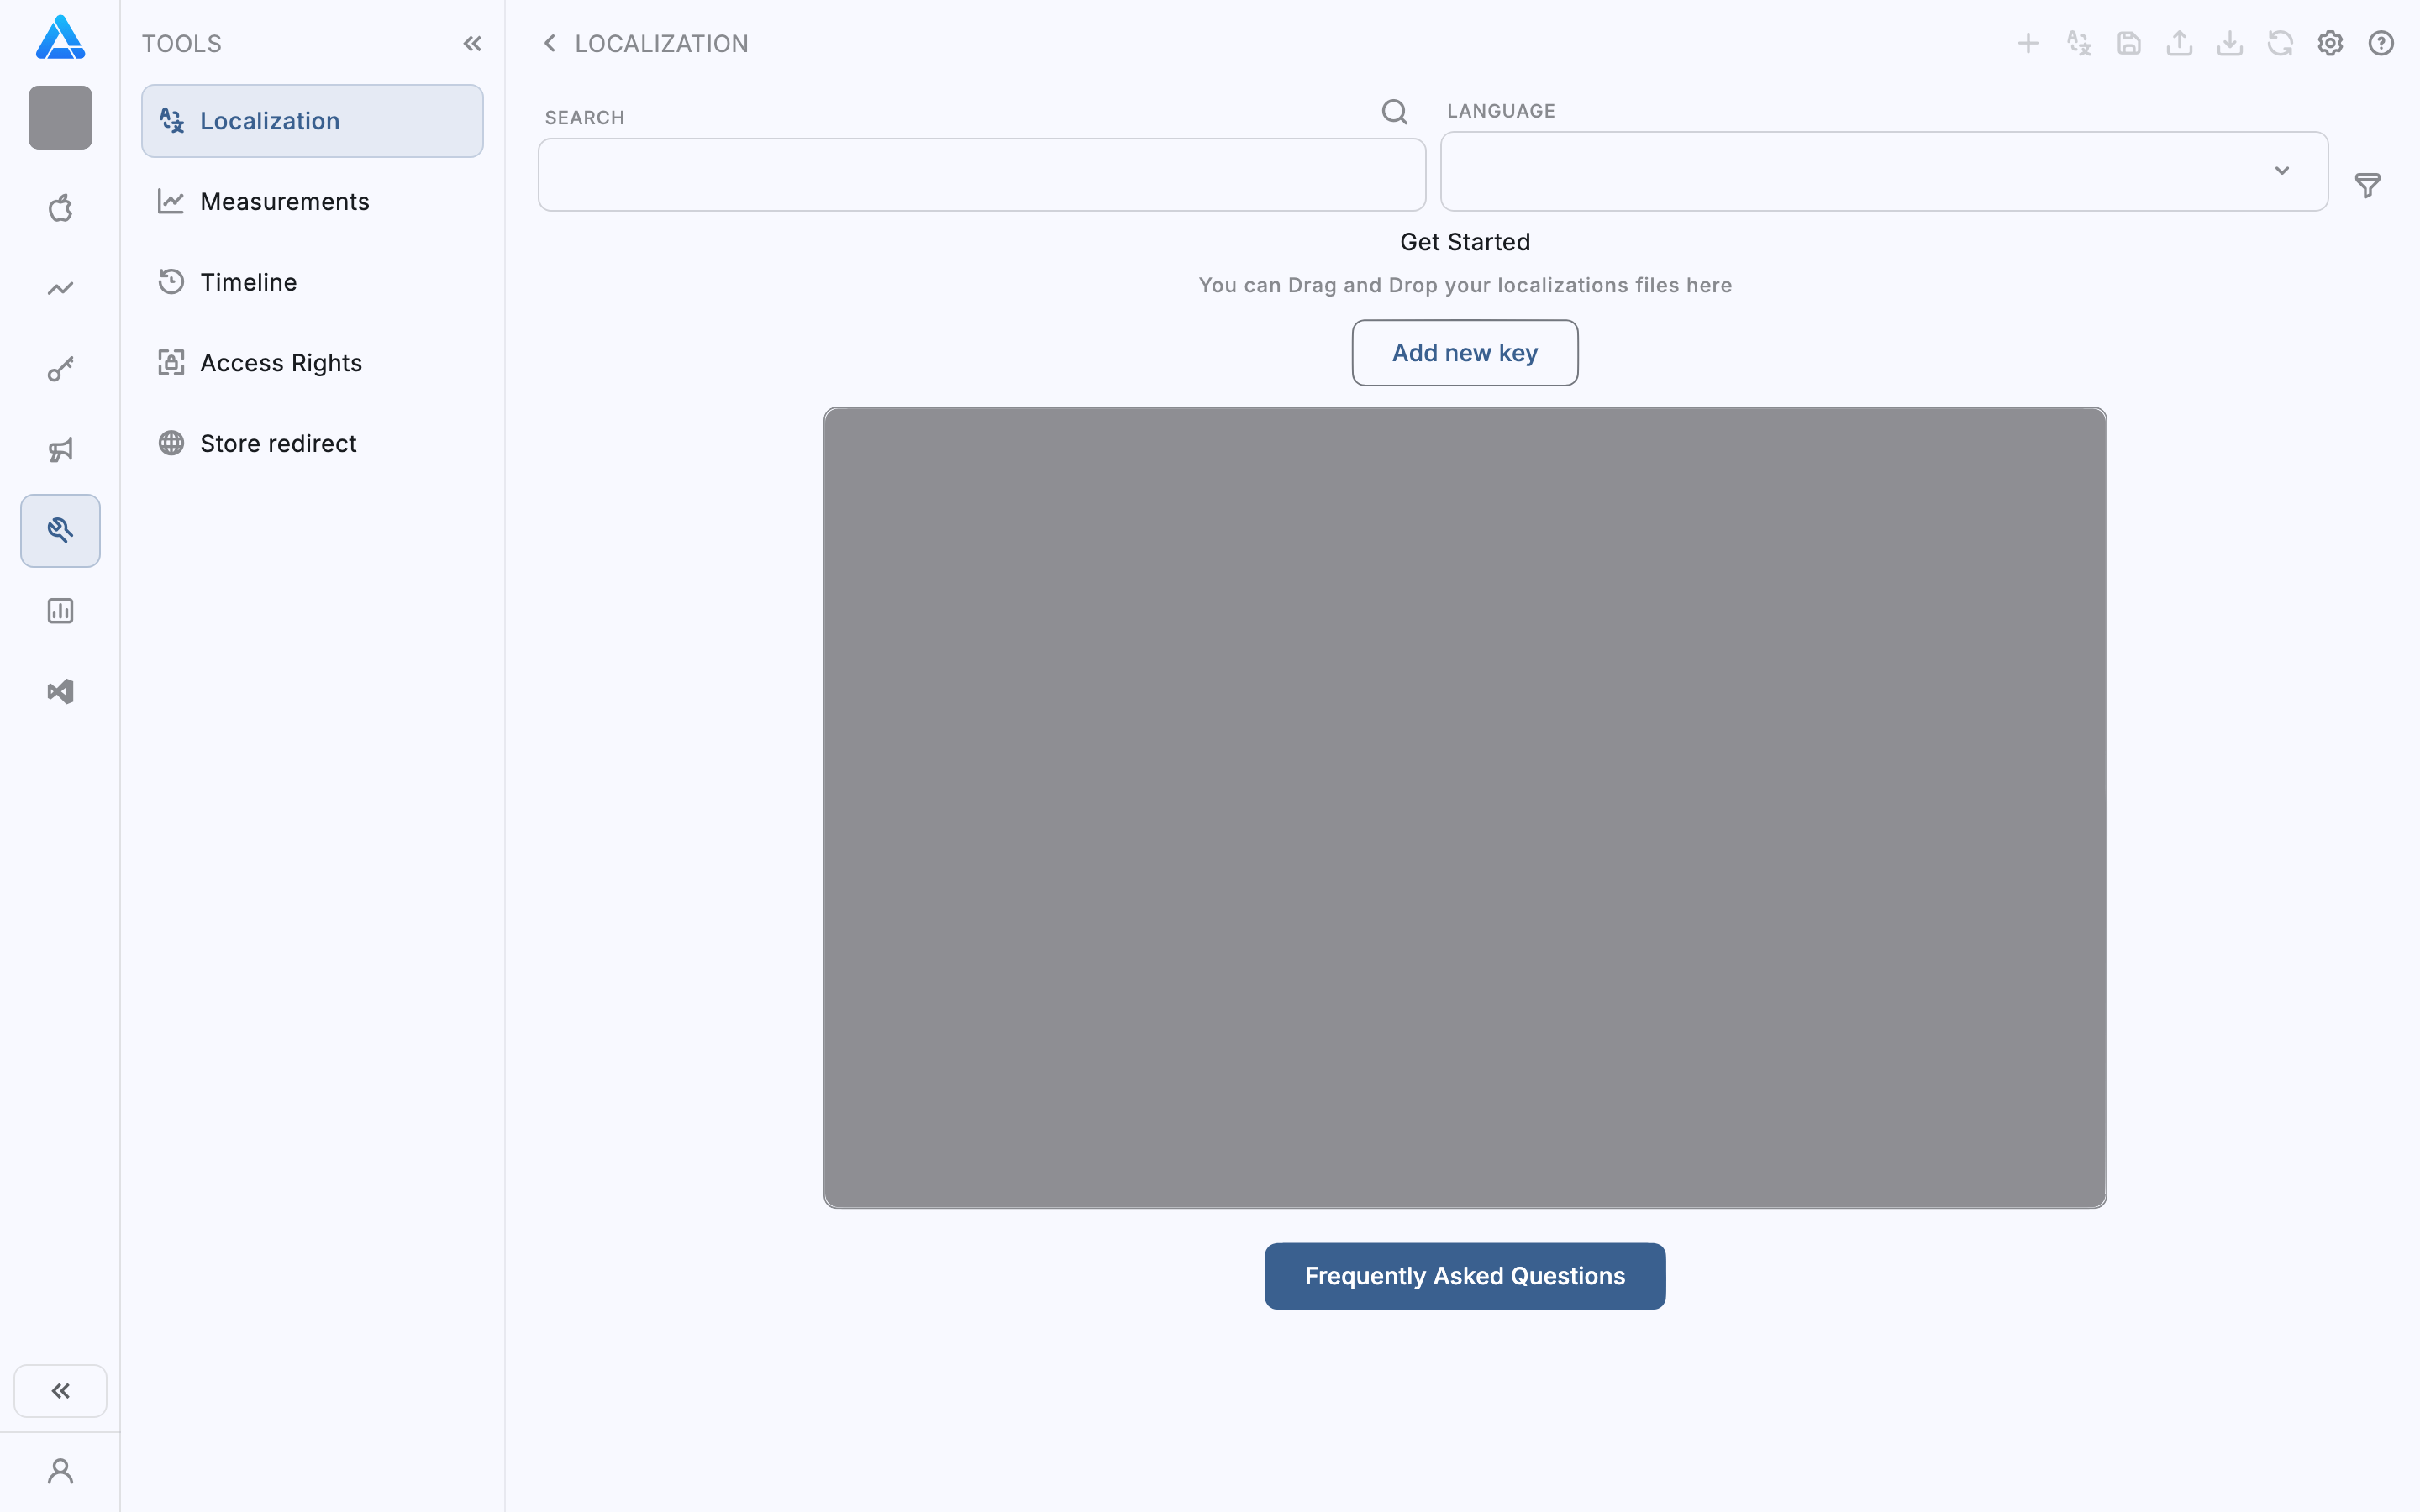Open the trend line analytics icon in sidebar

[x=60, y=289]
